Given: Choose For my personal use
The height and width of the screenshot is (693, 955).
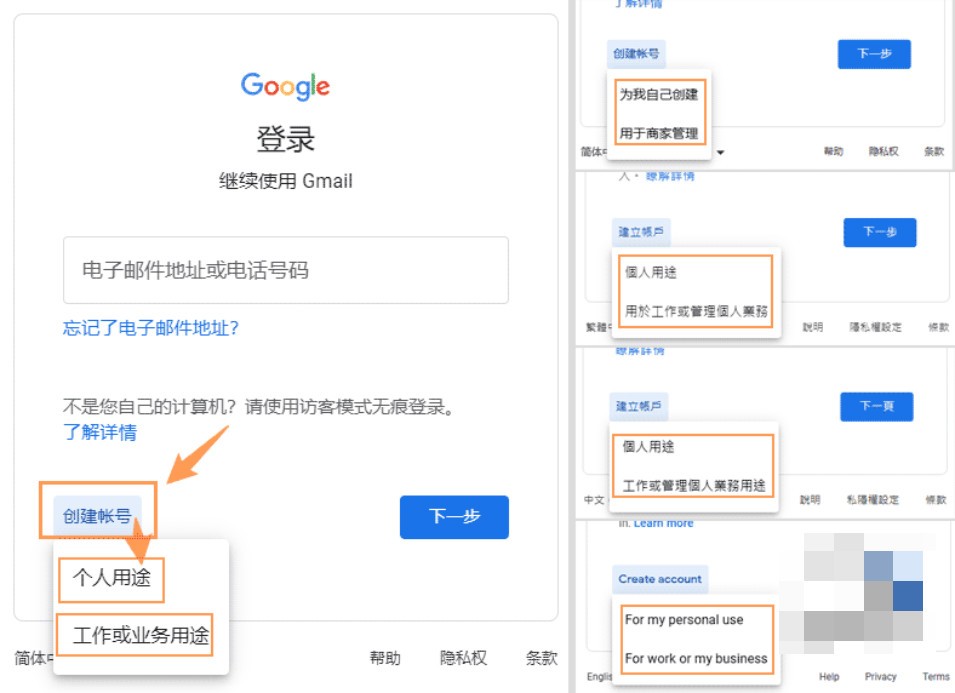Looking at the screenshot, I should click(x=684, y=619).
